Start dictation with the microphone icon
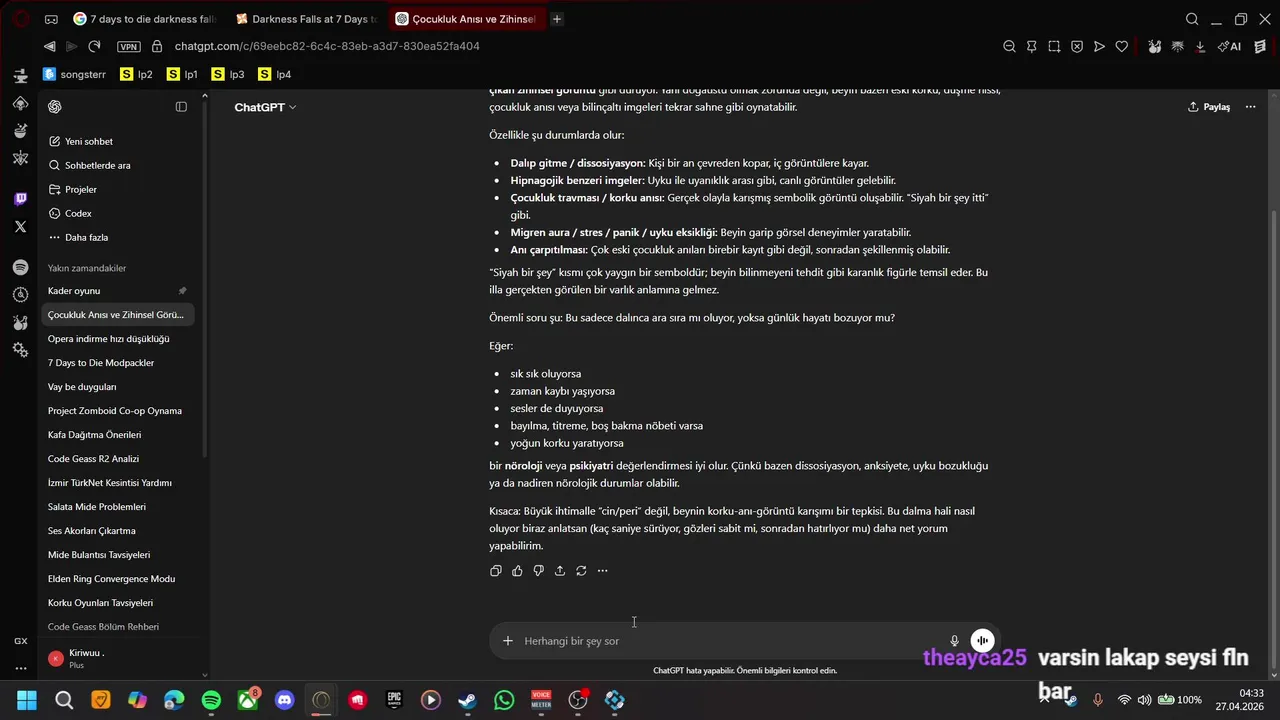The width and height of the screenshot is (1280, 720). 954,641
